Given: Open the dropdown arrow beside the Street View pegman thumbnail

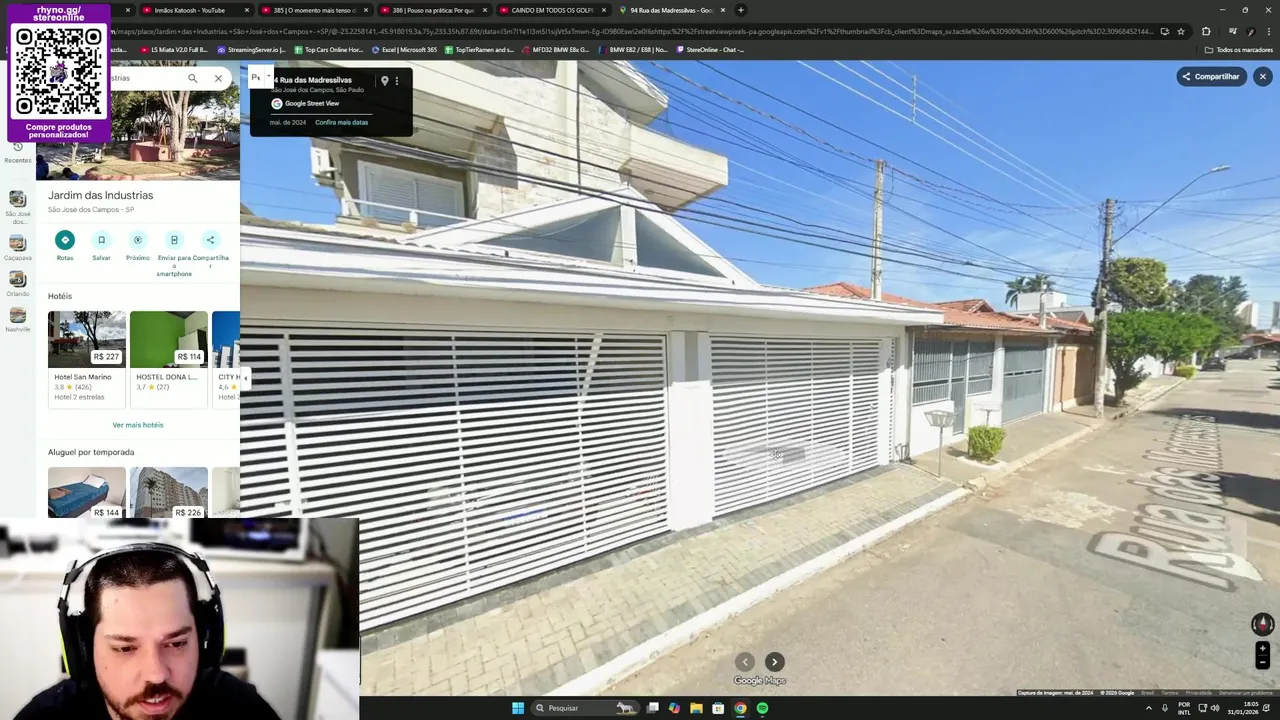Looking at the screenshot, I should tap(267, 77).
